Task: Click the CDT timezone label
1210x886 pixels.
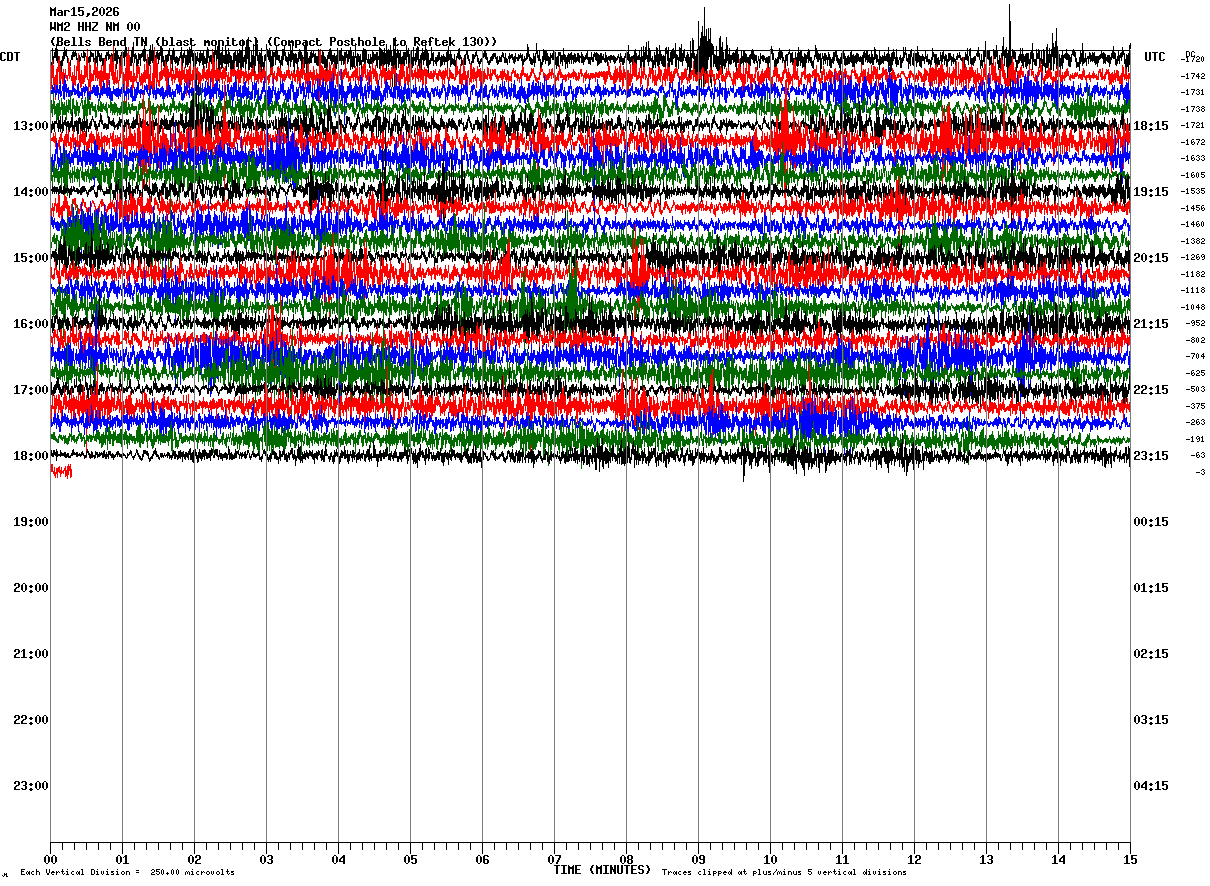Action: 10,57
